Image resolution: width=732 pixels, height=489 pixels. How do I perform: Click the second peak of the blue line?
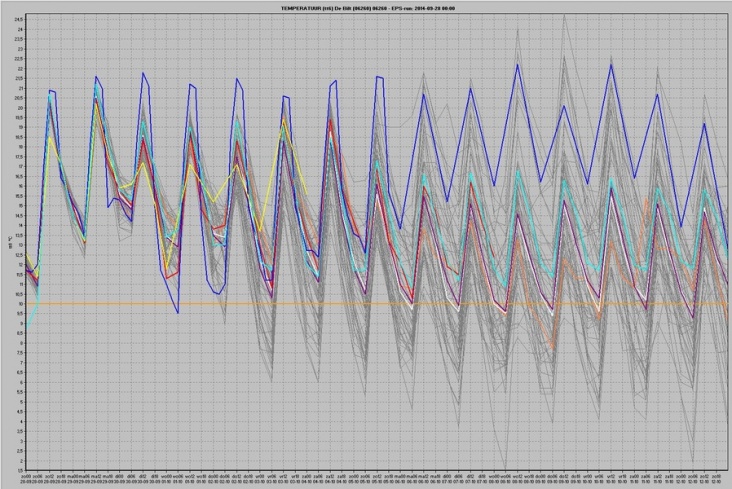(x=97, y=77)
